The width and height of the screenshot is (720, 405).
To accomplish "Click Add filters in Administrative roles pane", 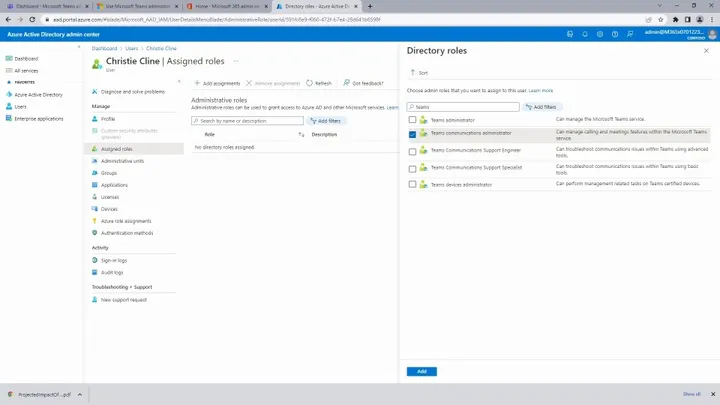I will tap(326, 121).
